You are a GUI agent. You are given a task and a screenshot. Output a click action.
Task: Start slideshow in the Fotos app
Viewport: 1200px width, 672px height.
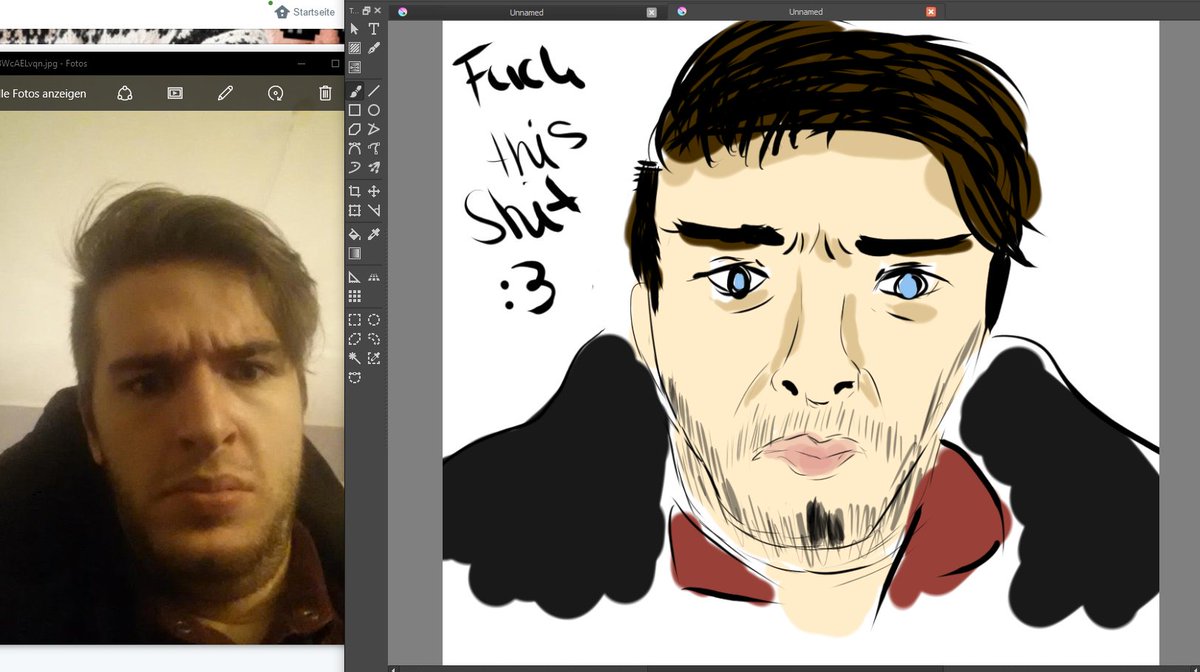[175, 93]
